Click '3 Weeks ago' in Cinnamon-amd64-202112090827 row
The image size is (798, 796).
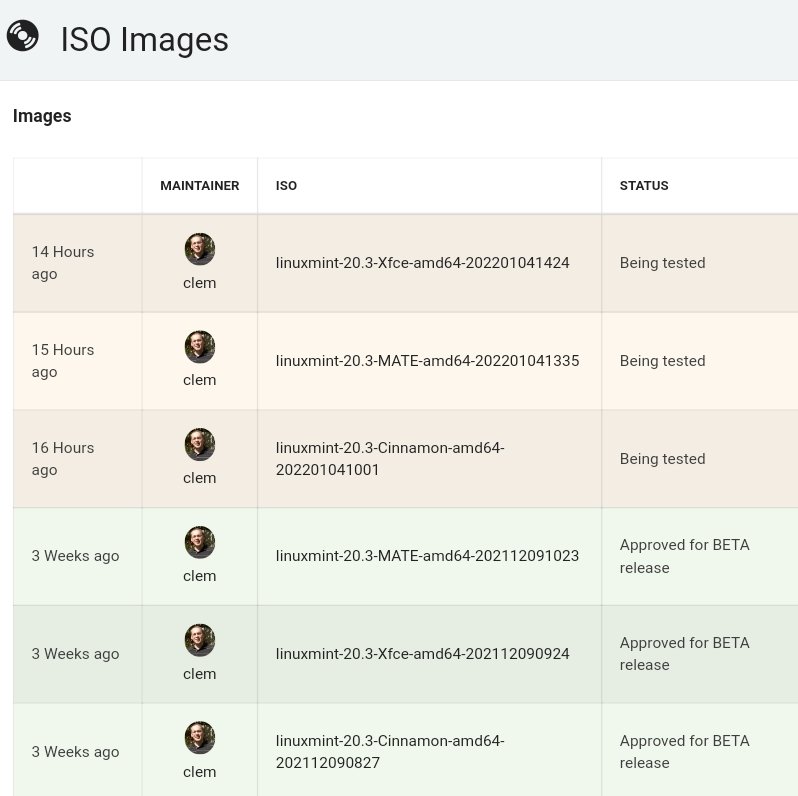(75, 752)
